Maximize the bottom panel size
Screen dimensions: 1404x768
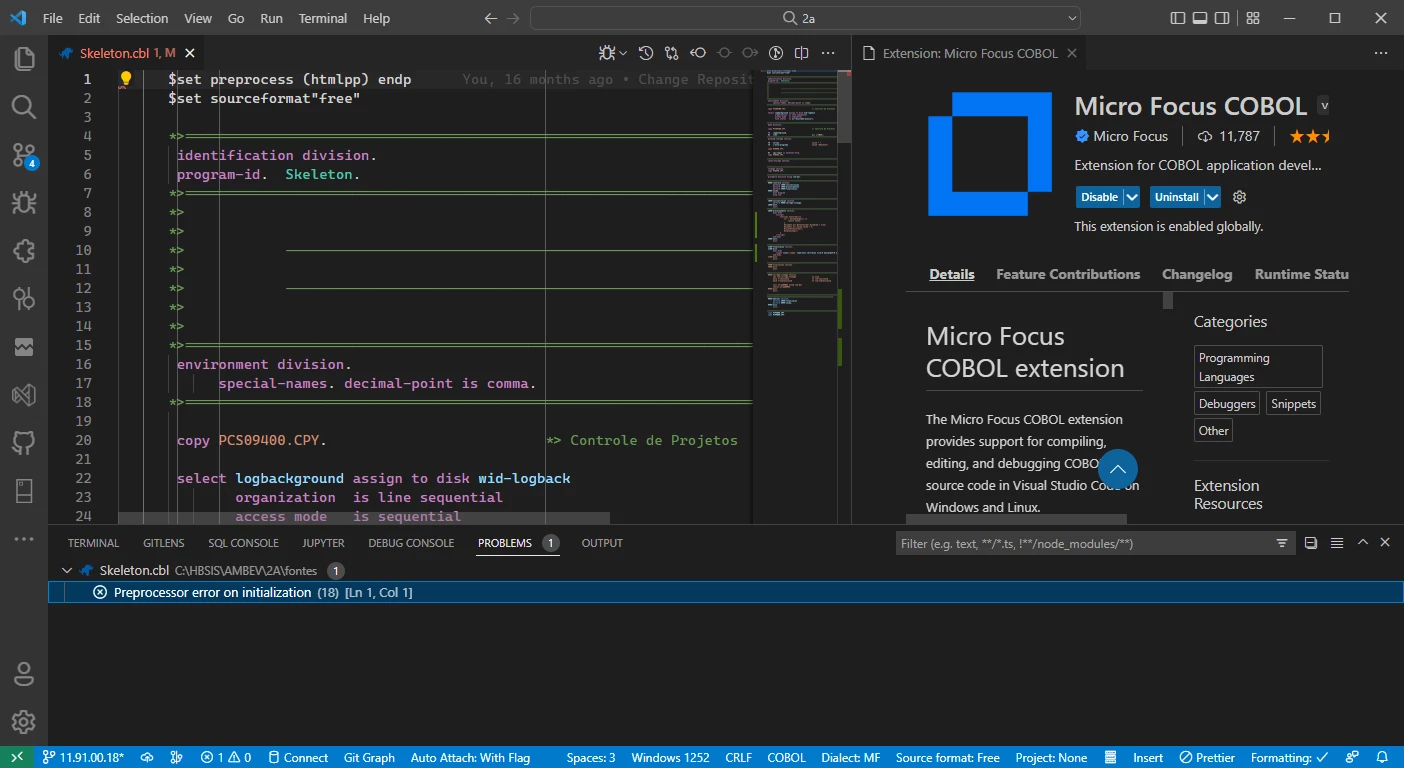(1362, 542)
